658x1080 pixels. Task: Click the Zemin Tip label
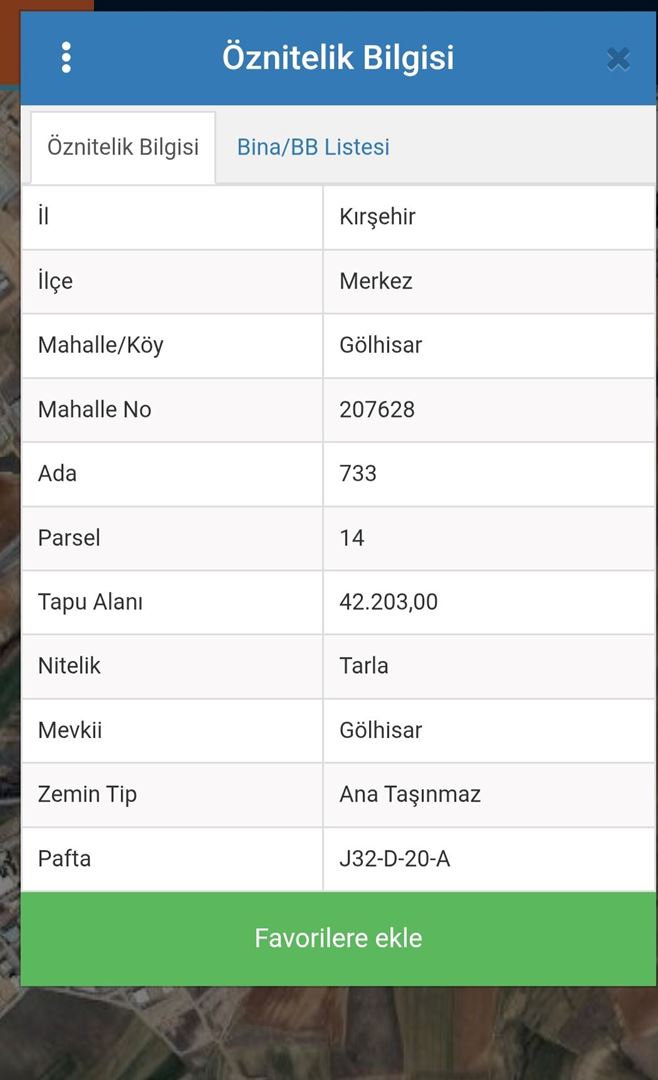(87, 795)
